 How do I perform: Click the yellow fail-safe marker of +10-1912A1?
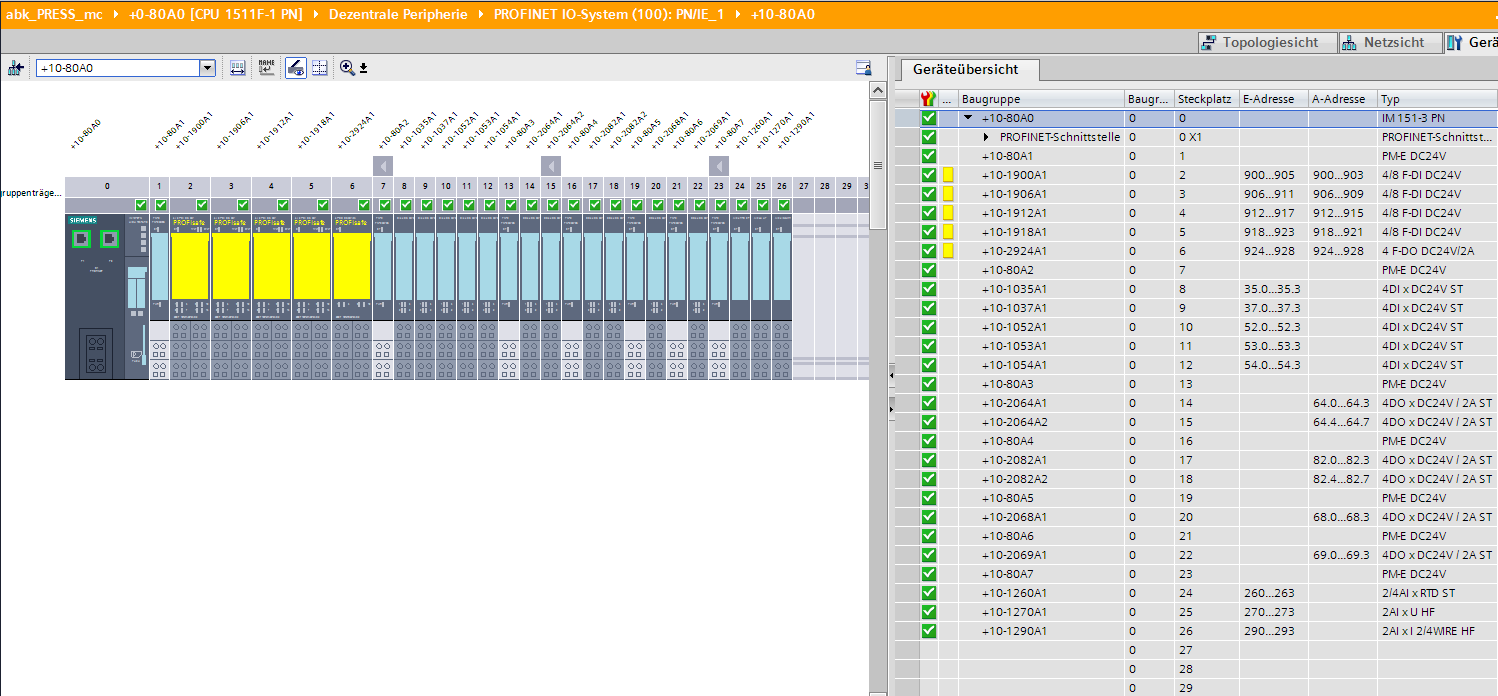(948, 213)
